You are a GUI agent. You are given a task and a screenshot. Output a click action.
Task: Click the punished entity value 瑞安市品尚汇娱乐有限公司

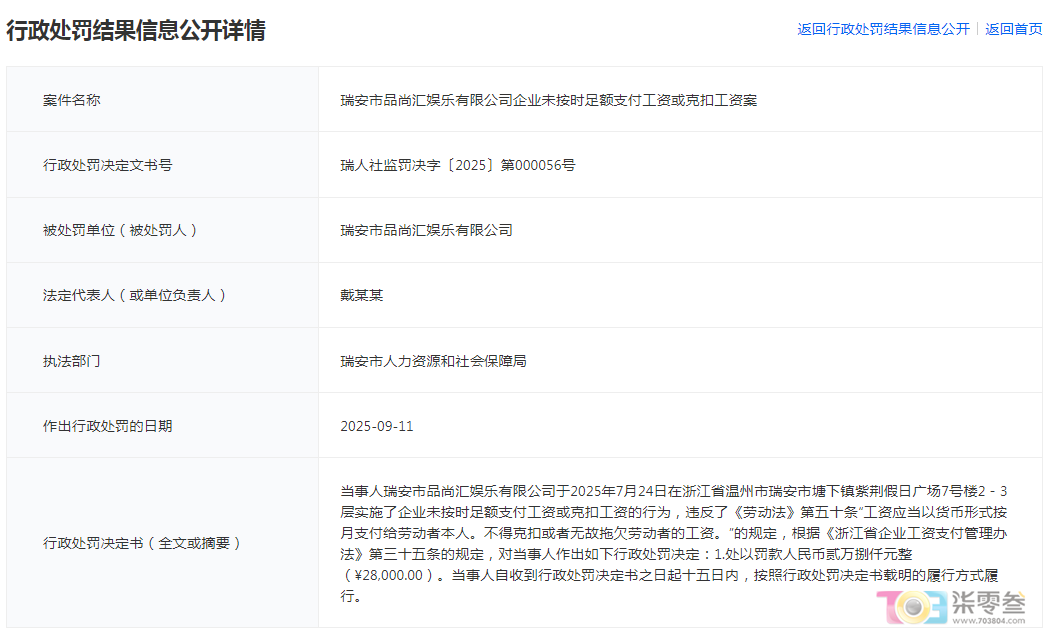point(426,230)
